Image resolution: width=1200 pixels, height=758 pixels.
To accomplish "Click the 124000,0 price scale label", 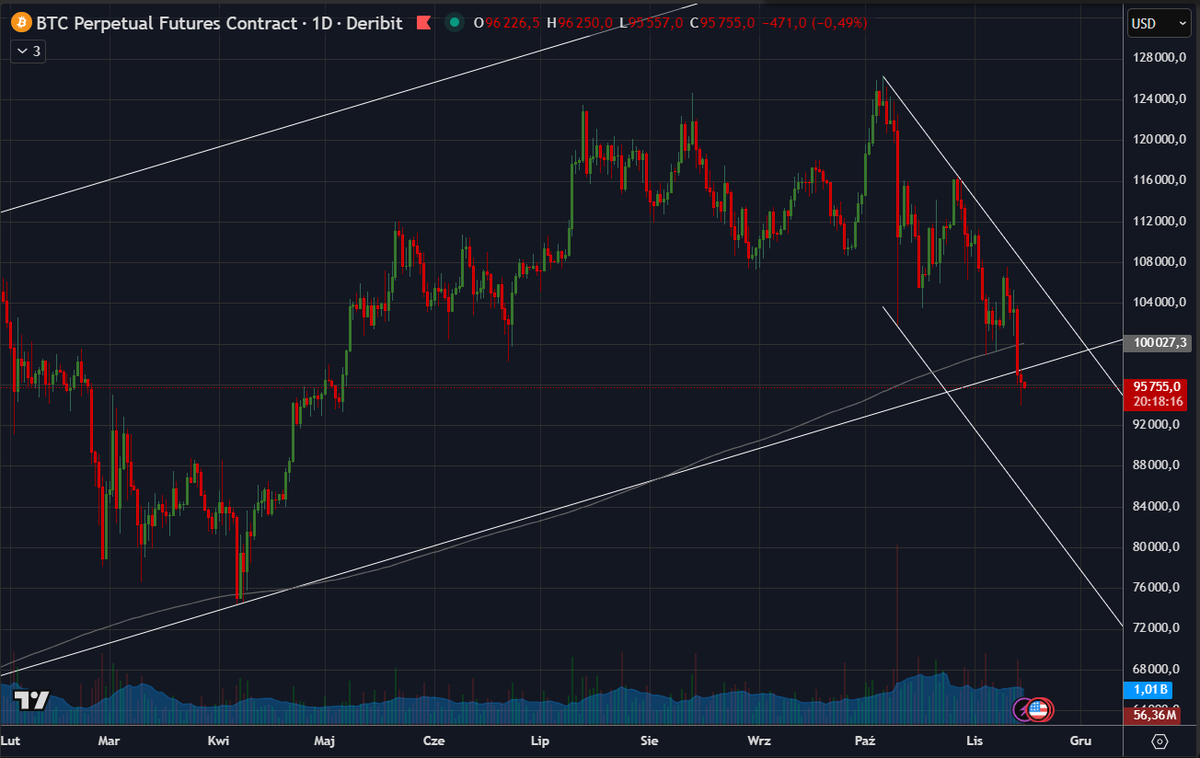I will pyautogui.click(x=1158, y=99).
